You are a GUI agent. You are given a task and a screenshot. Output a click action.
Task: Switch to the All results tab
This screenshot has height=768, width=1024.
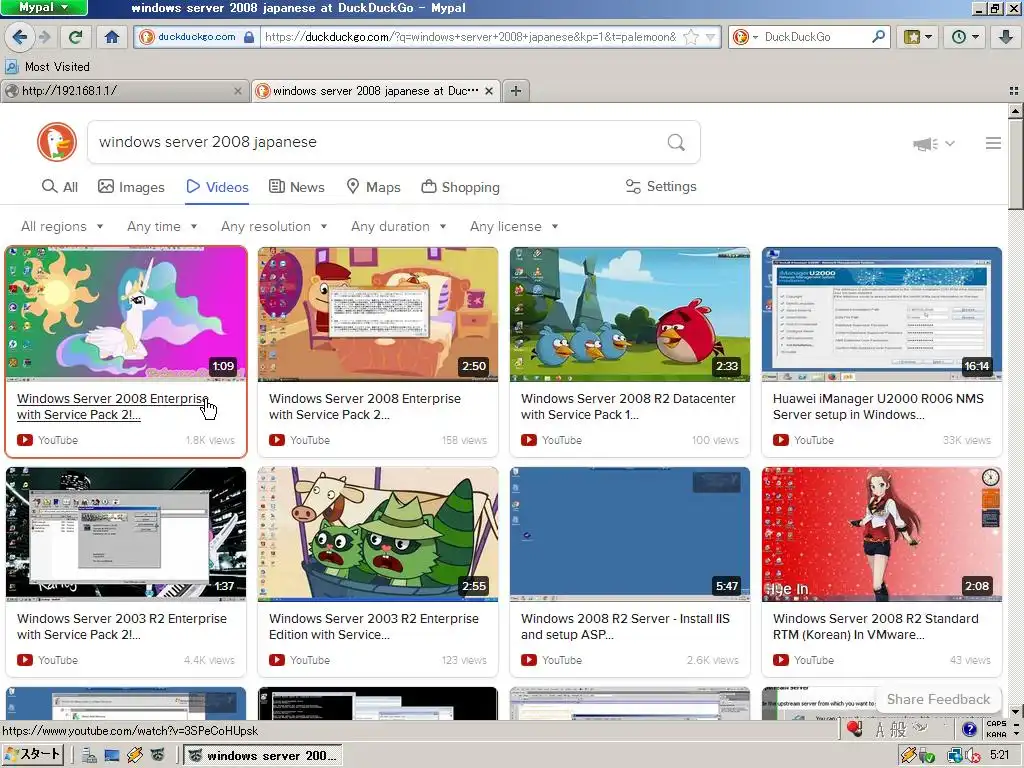[x=59, y=187]
